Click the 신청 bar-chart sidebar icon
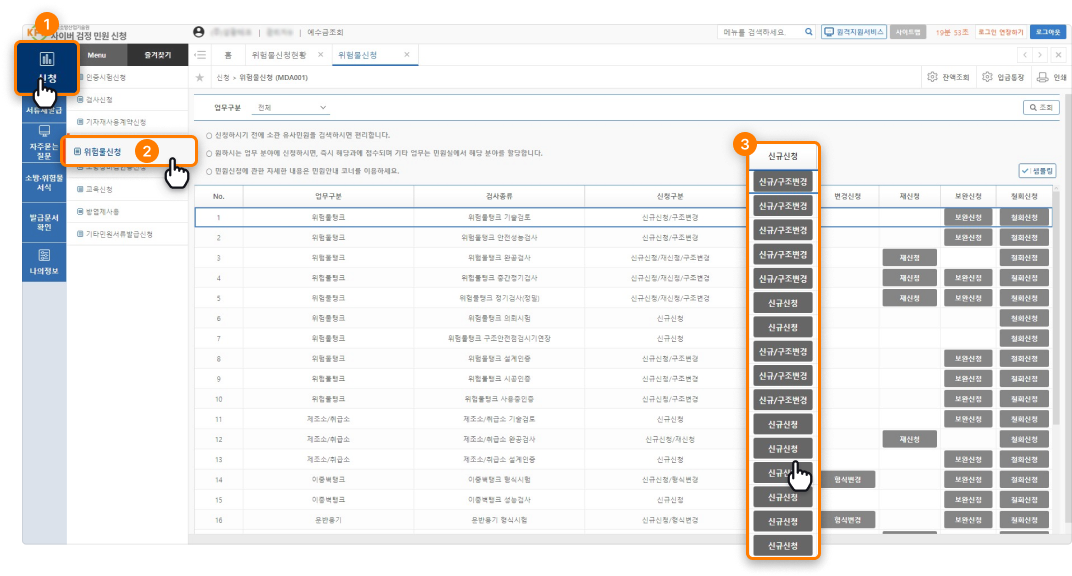The image size is (1072, 576). (46, 59)
